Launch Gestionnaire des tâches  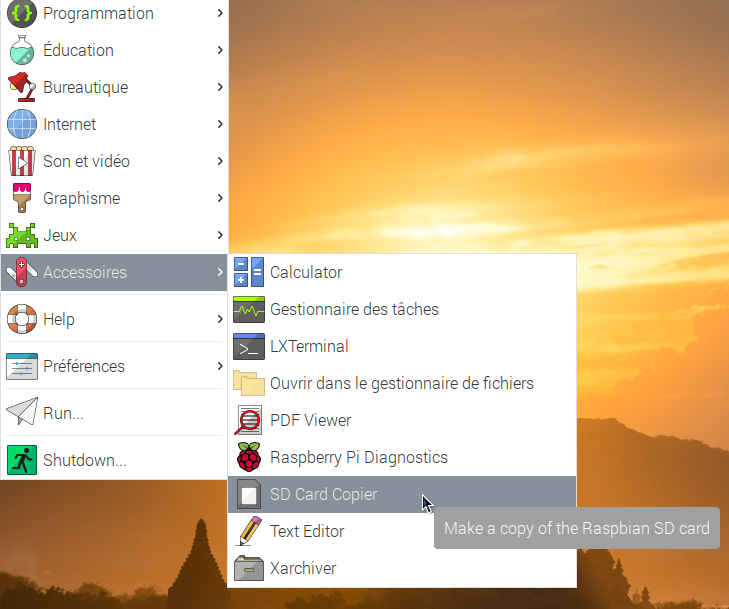402,309
